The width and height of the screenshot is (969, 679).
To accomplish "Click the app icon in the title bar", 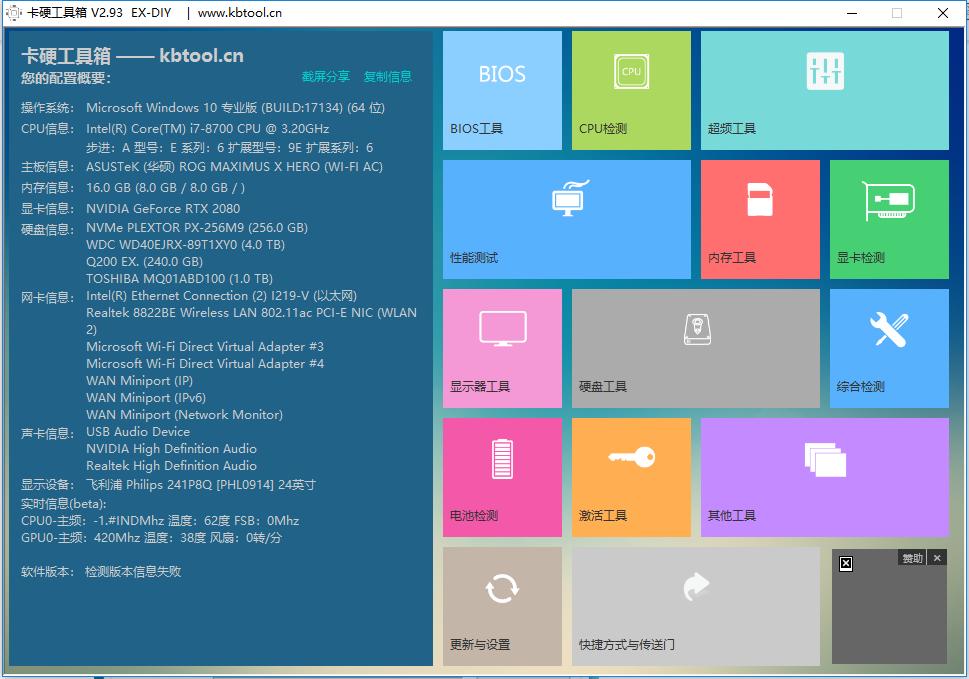I will (14, 12).
